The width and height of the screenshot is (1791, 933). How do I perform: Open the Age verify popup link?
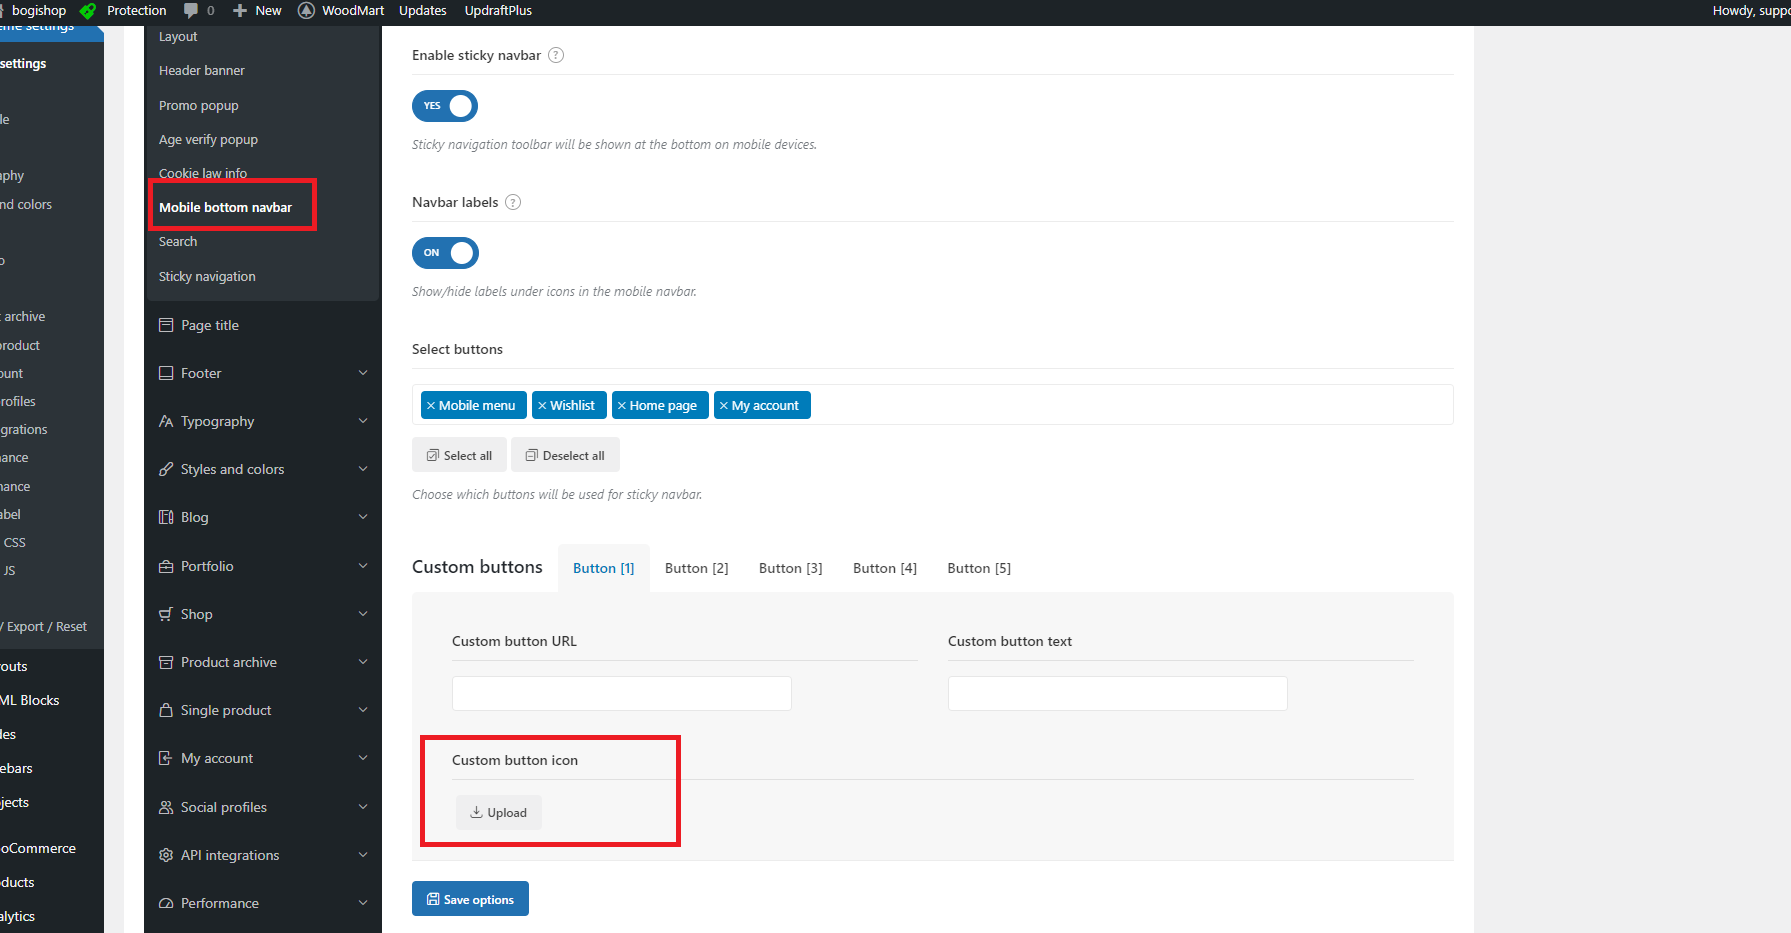[x=208, y=140]
